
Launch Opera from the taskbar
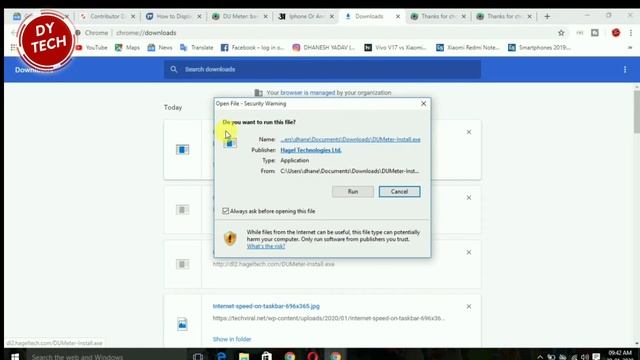313,356
